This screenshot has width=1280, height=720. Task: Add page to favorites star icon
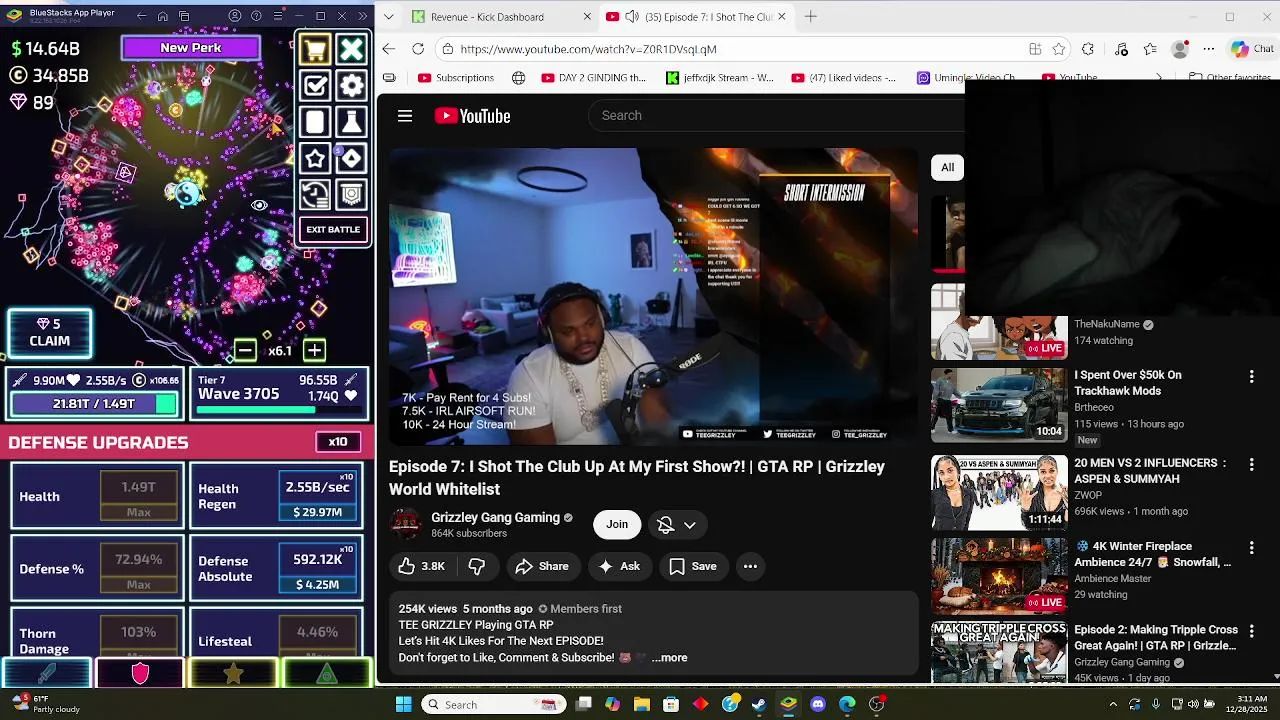coord(1059,49)
